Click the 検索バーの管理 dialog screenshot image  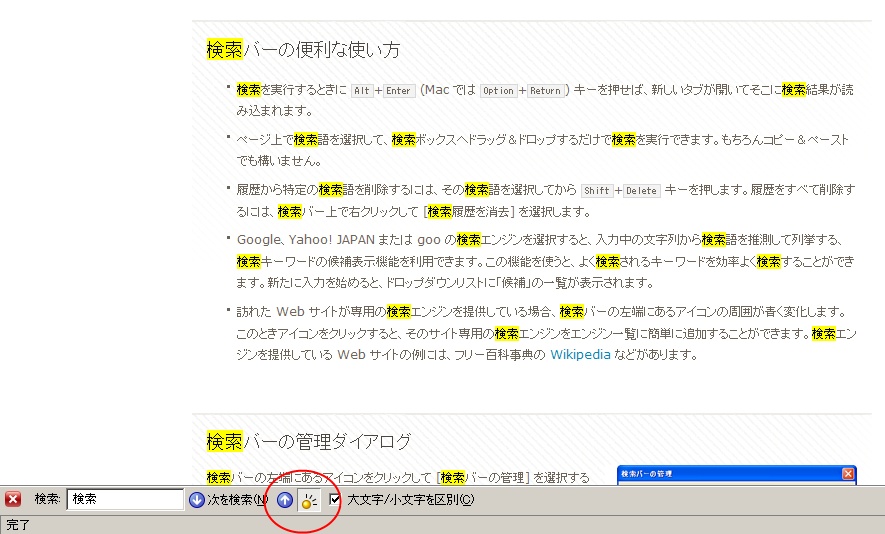point(737,475)
